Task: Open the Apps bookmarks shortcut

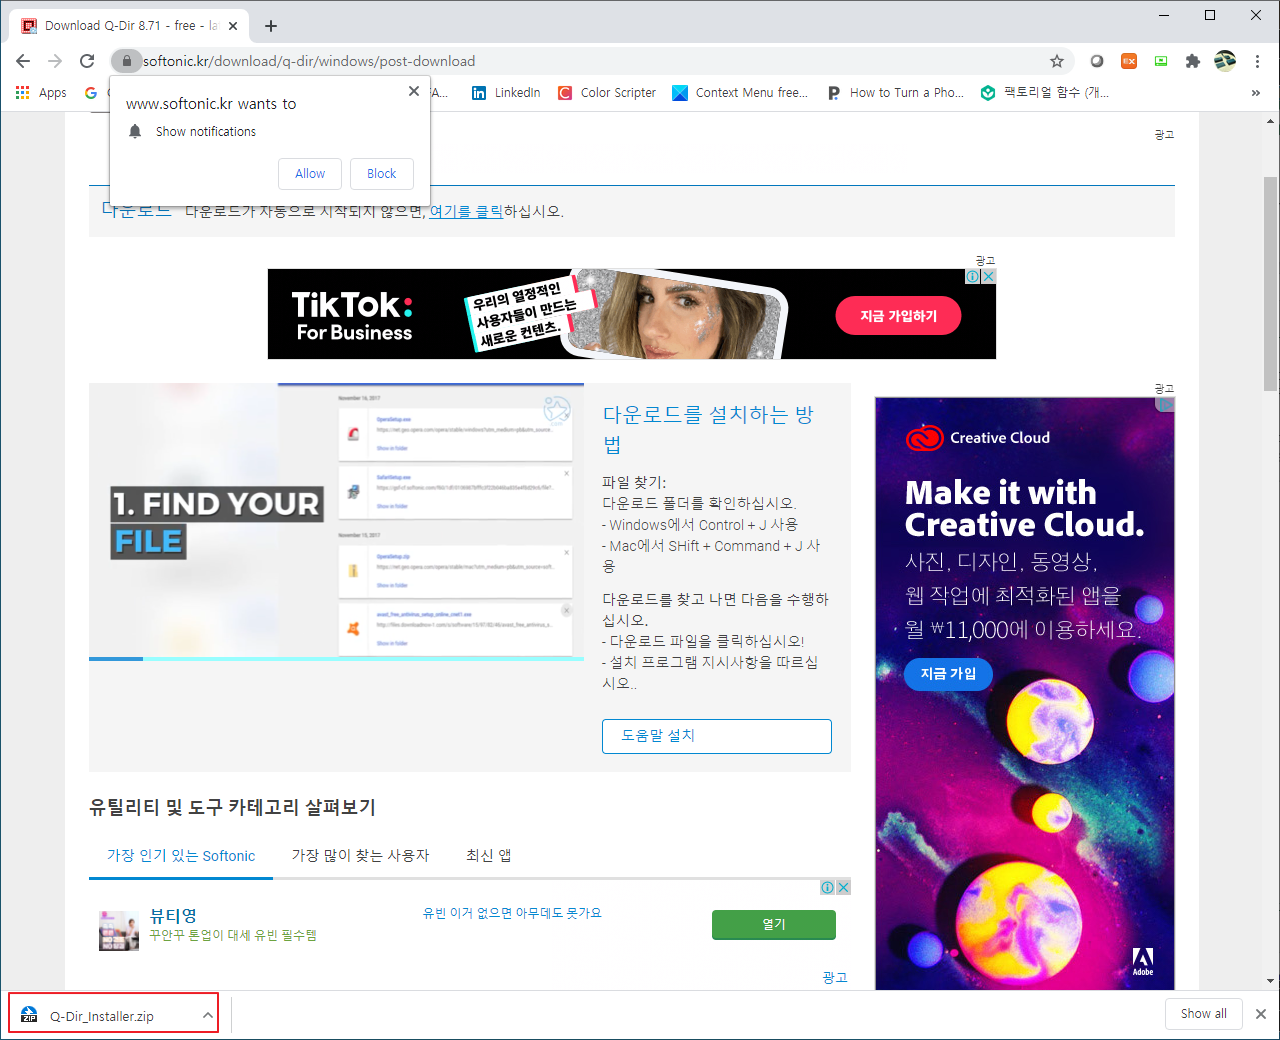Action: tap(41, 92)
